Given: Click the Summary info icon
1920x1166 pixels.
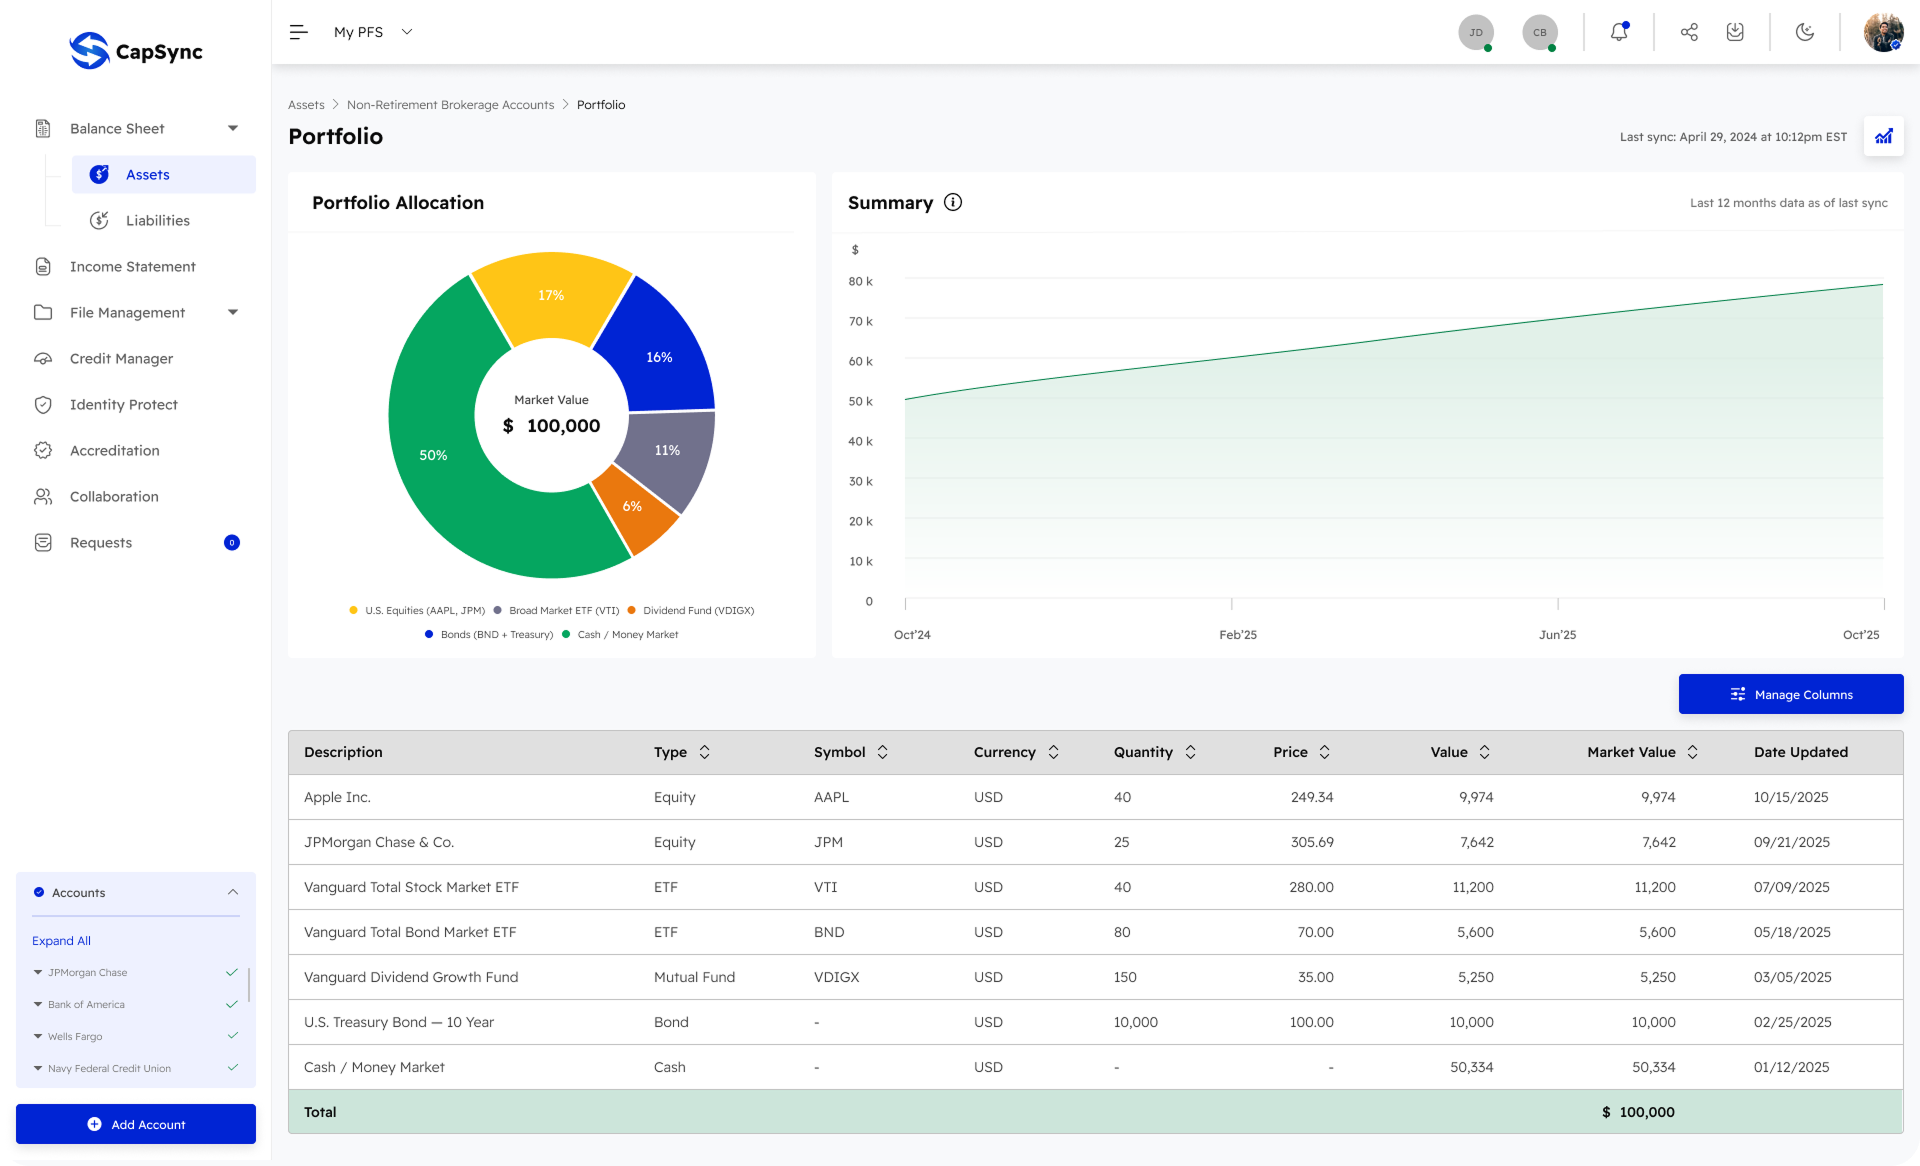Looking at the screenshot, I should (953, 202).
